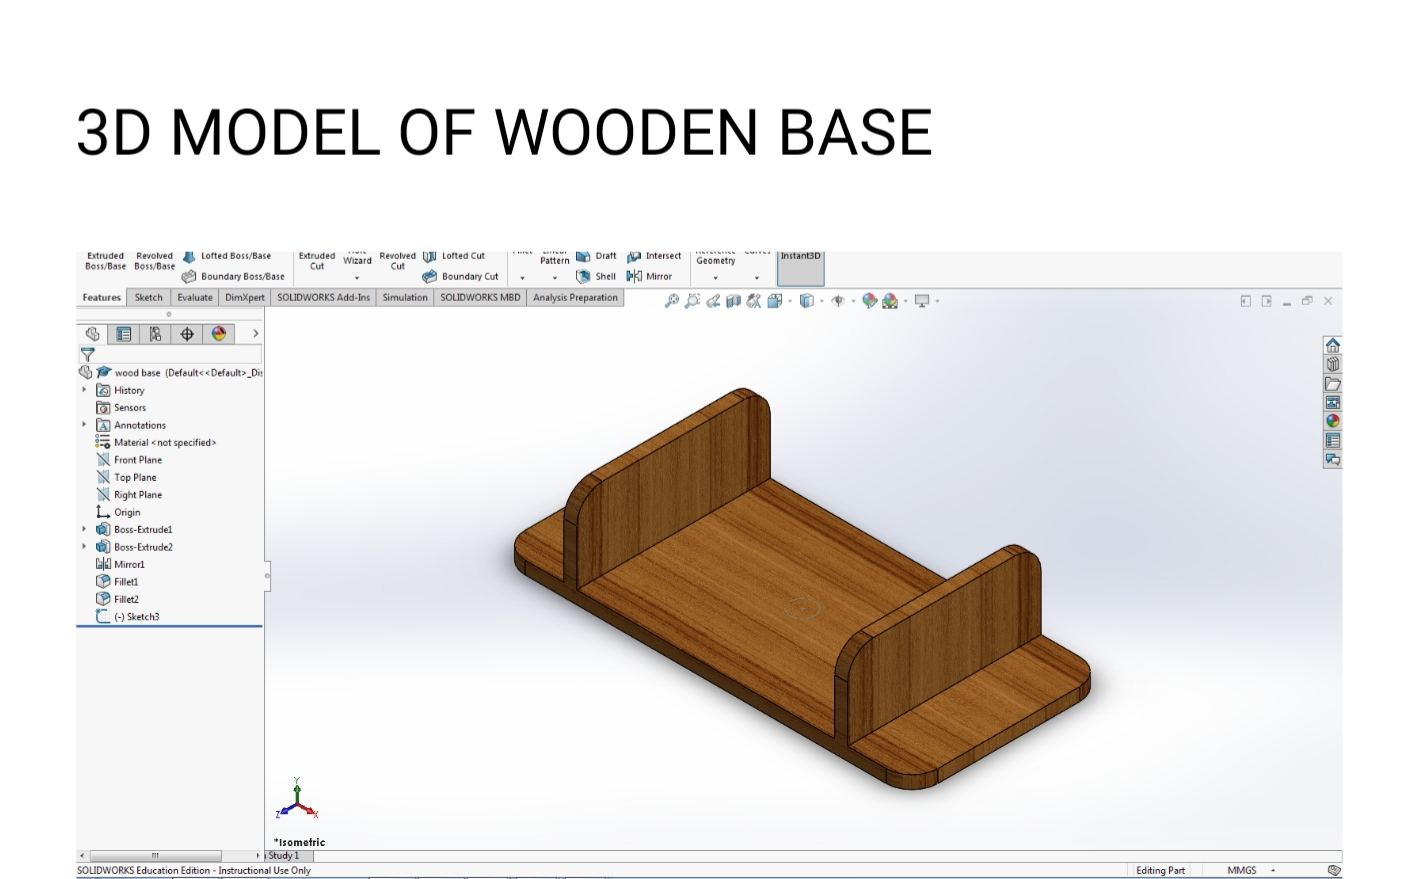Click the Lofted Cut tool
Screen dimensions: 1412x879
(x=454, y=257)
